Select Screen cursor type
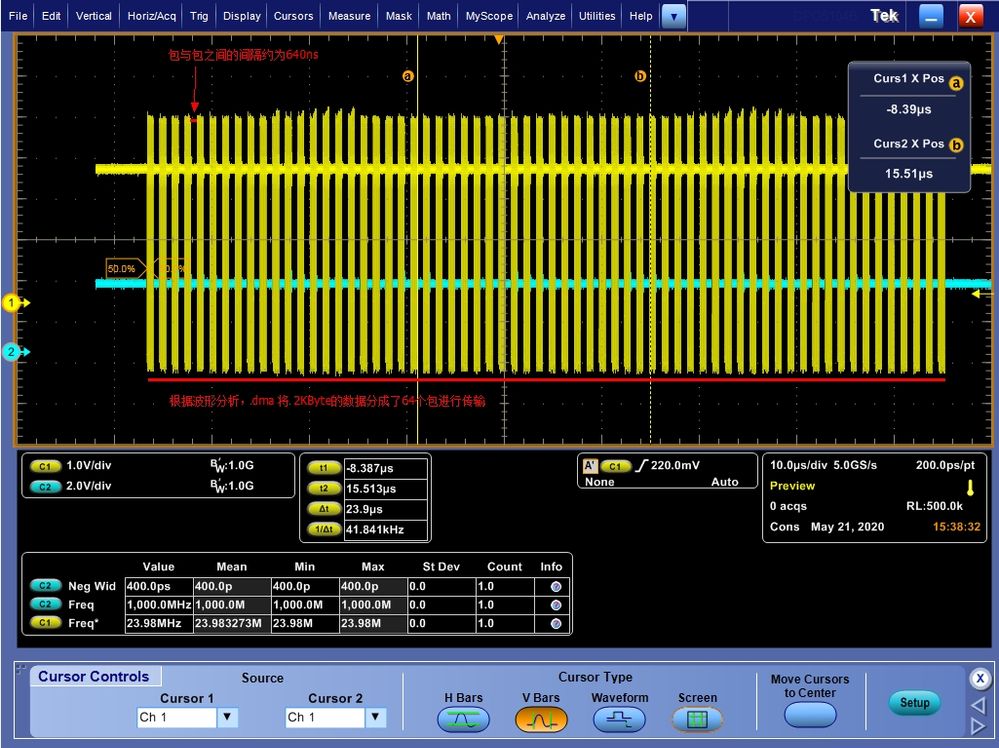 (x=698, y=719)
